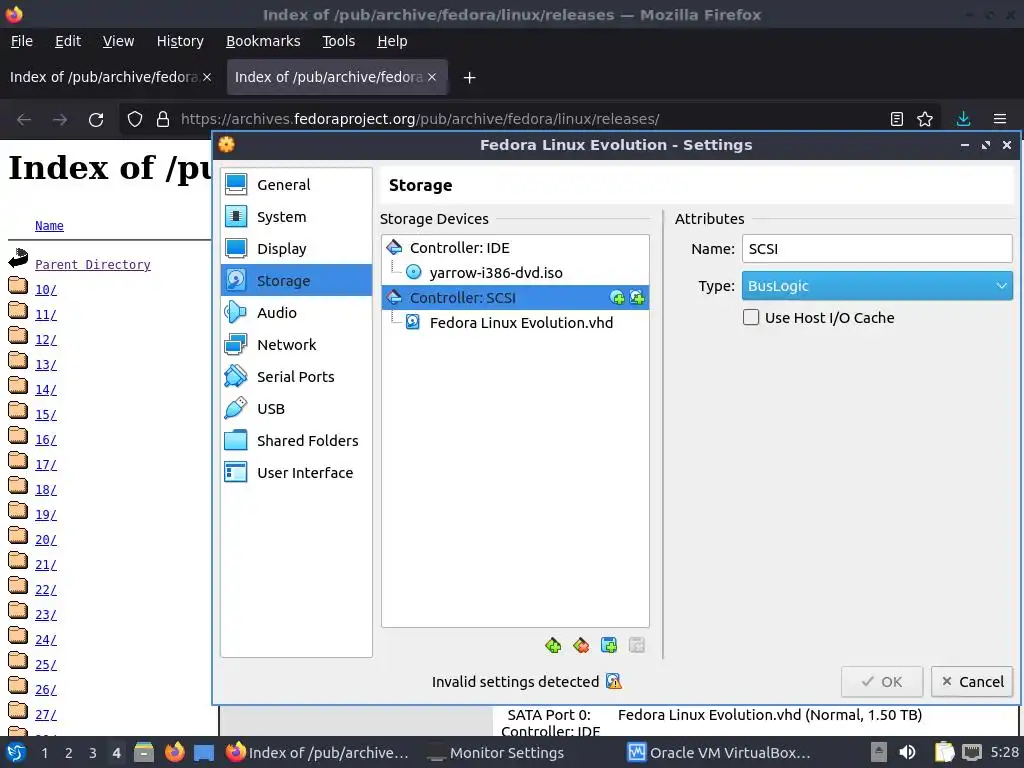Viewport: 1024px width, 768px height.
Task: Open Firefox Edit menu
Action: point(68,41)
